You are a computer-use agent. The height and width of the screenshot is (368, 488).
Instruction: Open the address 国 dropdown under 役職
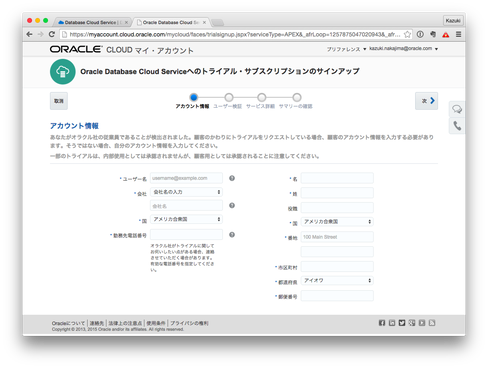pos(337,222)
